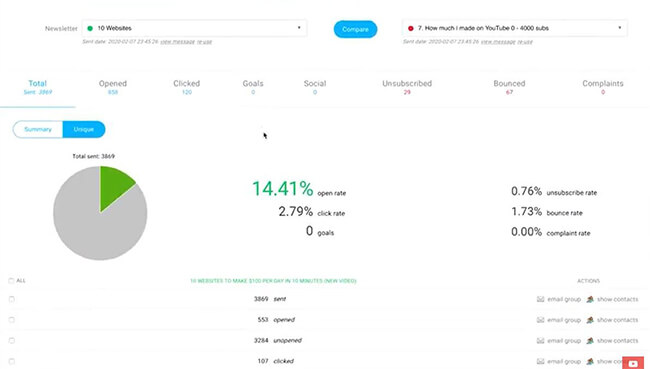The height and width of the screenshot is (369, 650).
Task: Select the Summary view toggle
Action: point(38,129)
